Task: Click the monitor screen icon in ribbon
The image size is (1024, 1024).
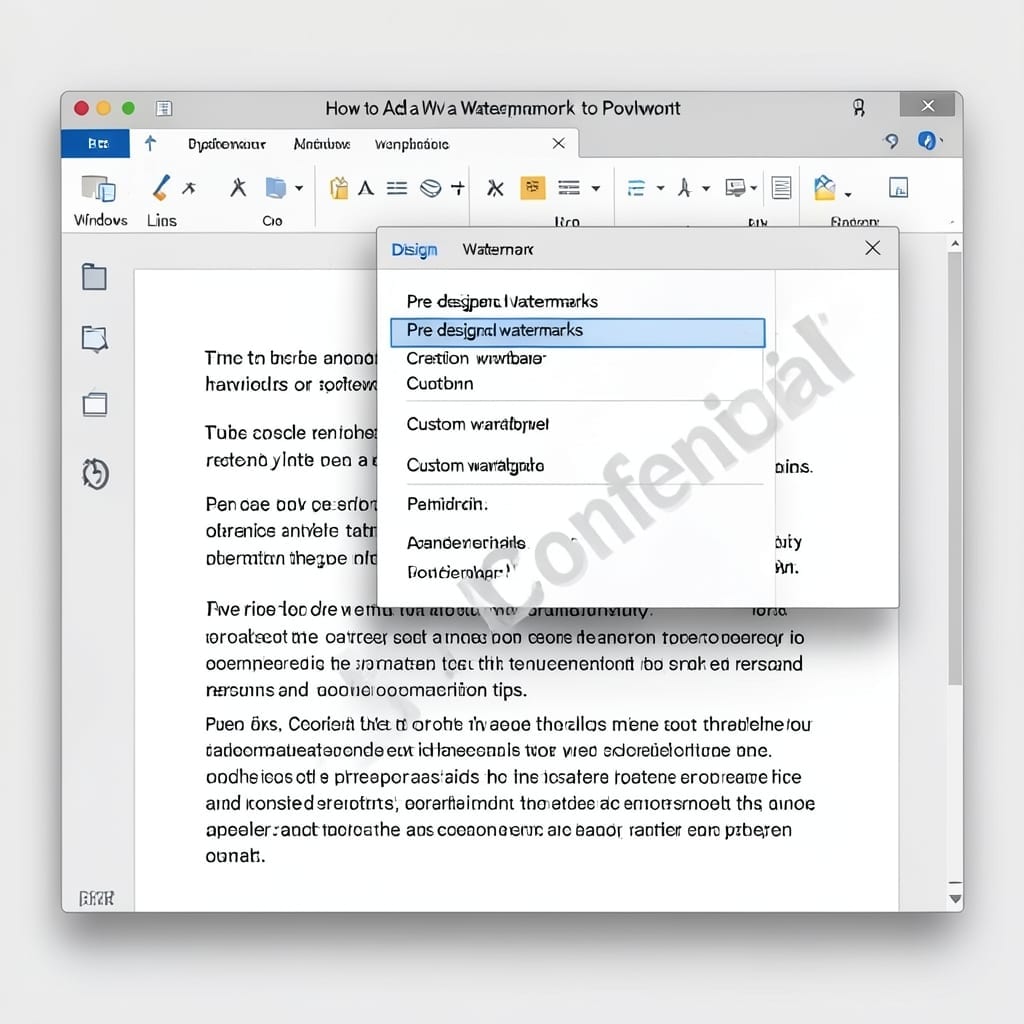Action: (735, 188)
